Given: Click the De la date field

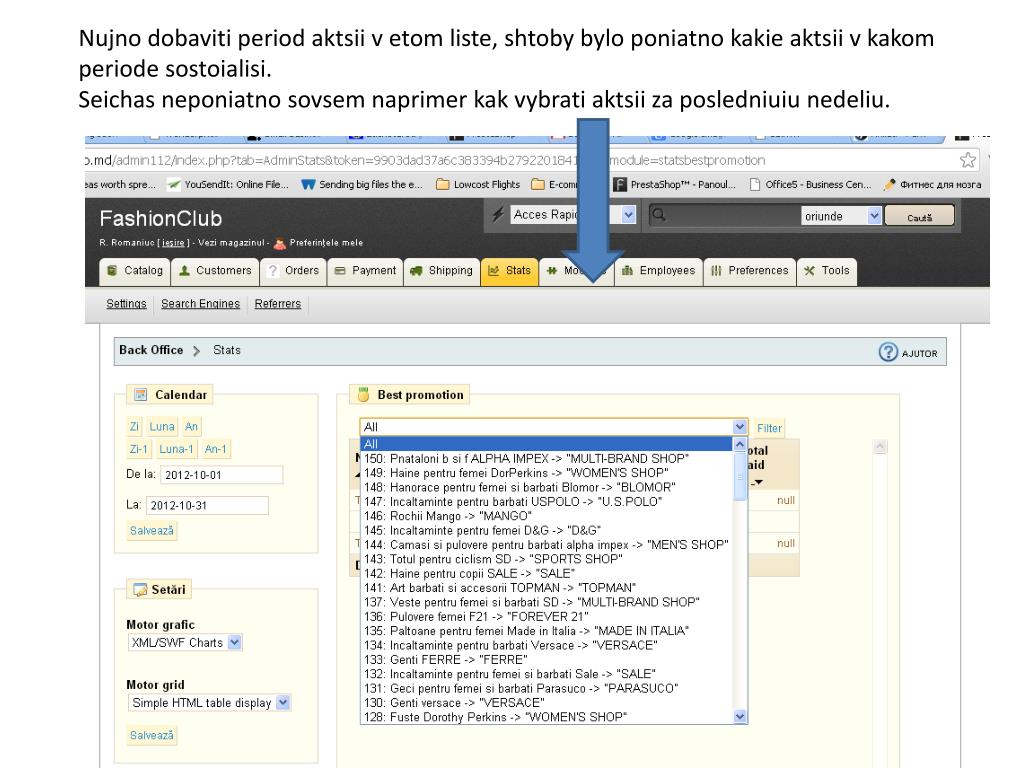Looking at the screenshot, I should [221, 475].
